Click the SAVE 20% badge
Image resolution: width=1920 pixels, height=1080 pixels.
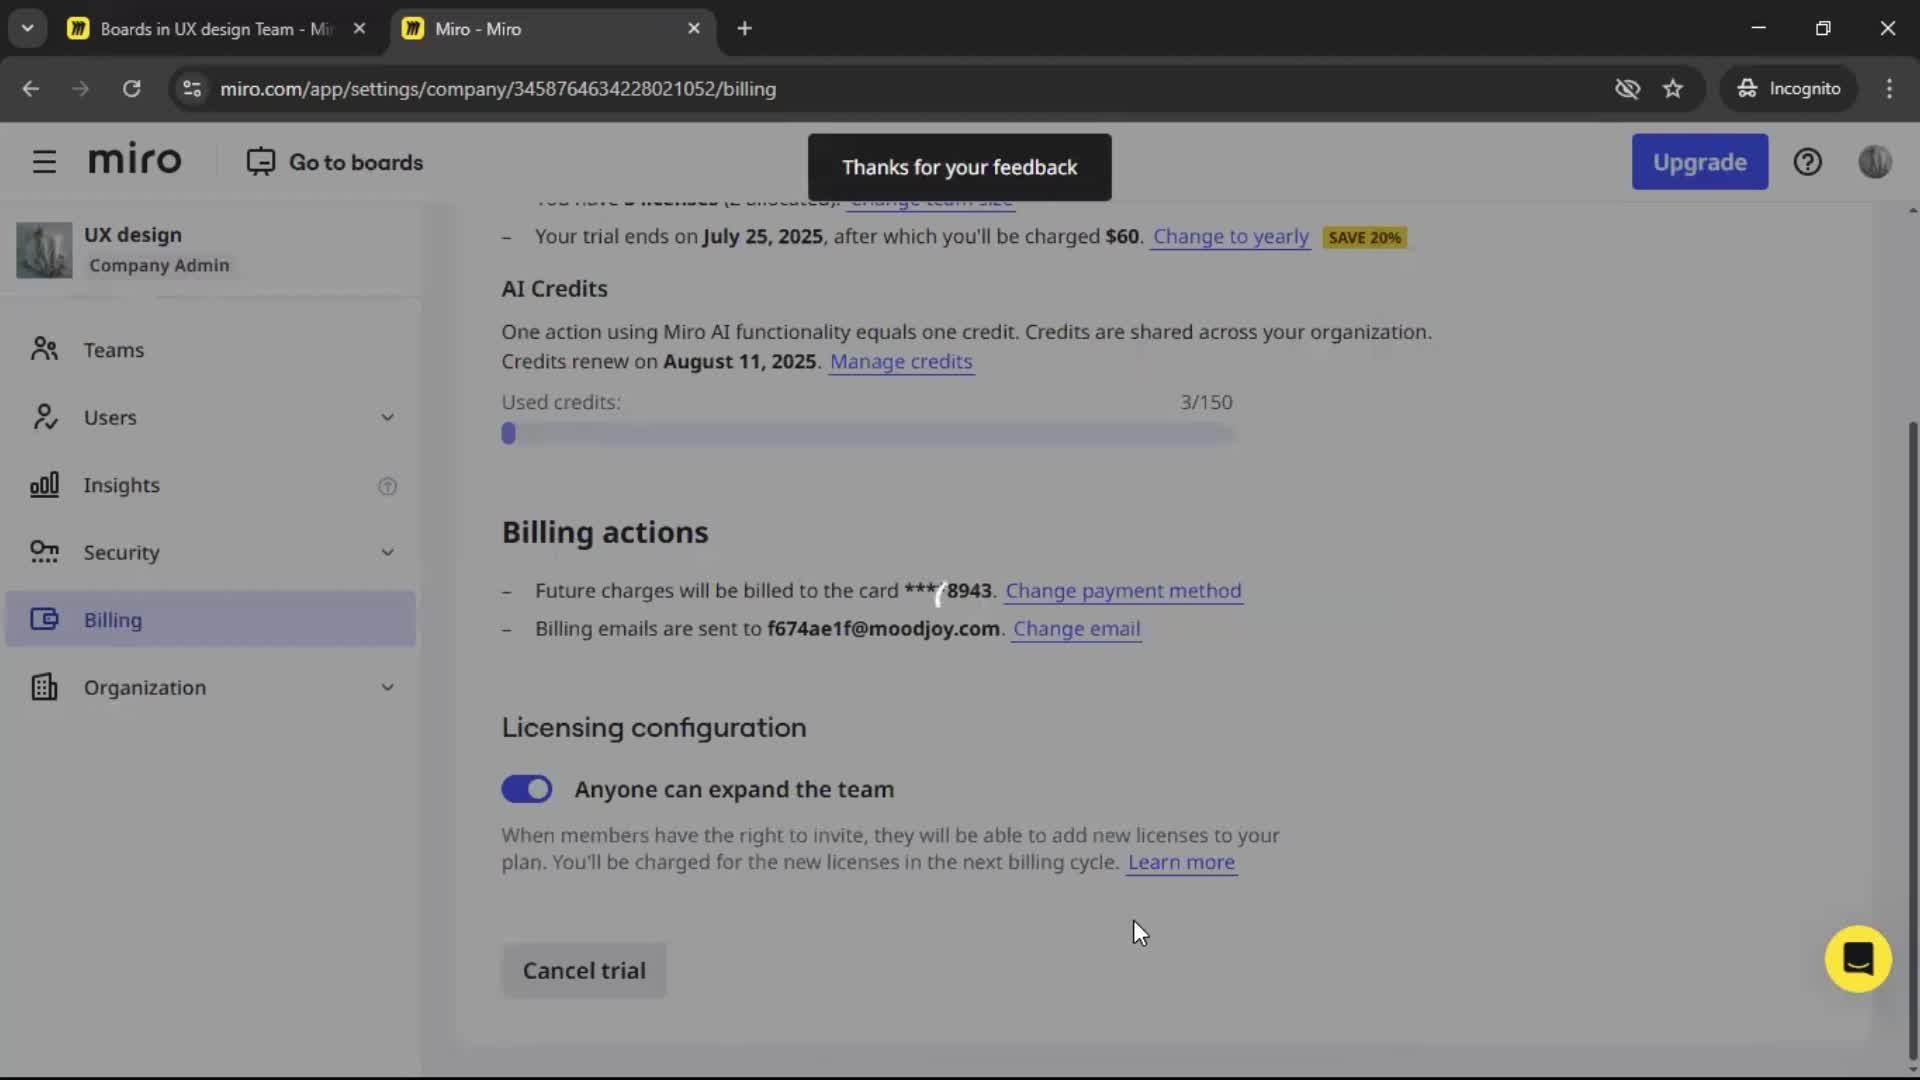tap(1364, 238)
